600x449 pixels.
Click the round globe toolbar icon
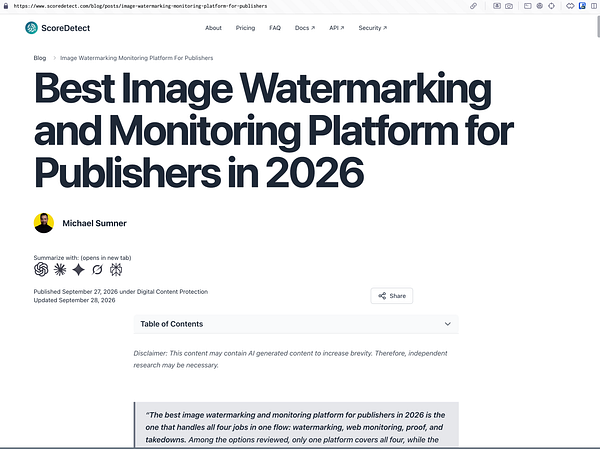pos(540,6)
